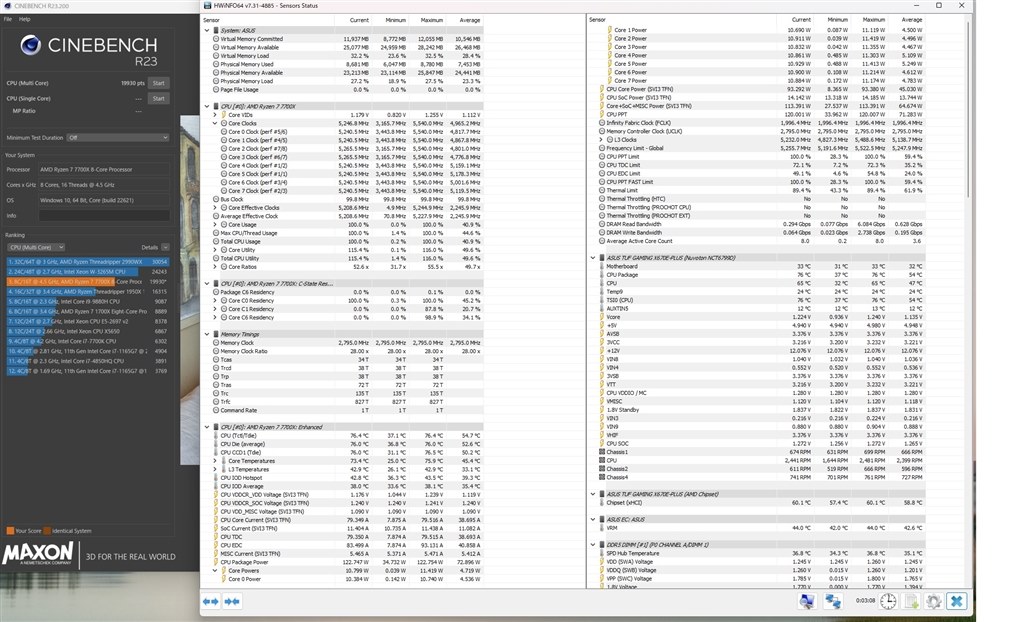
Task: Collapse the Memory Timings group
Action: [x=207, y=335]
